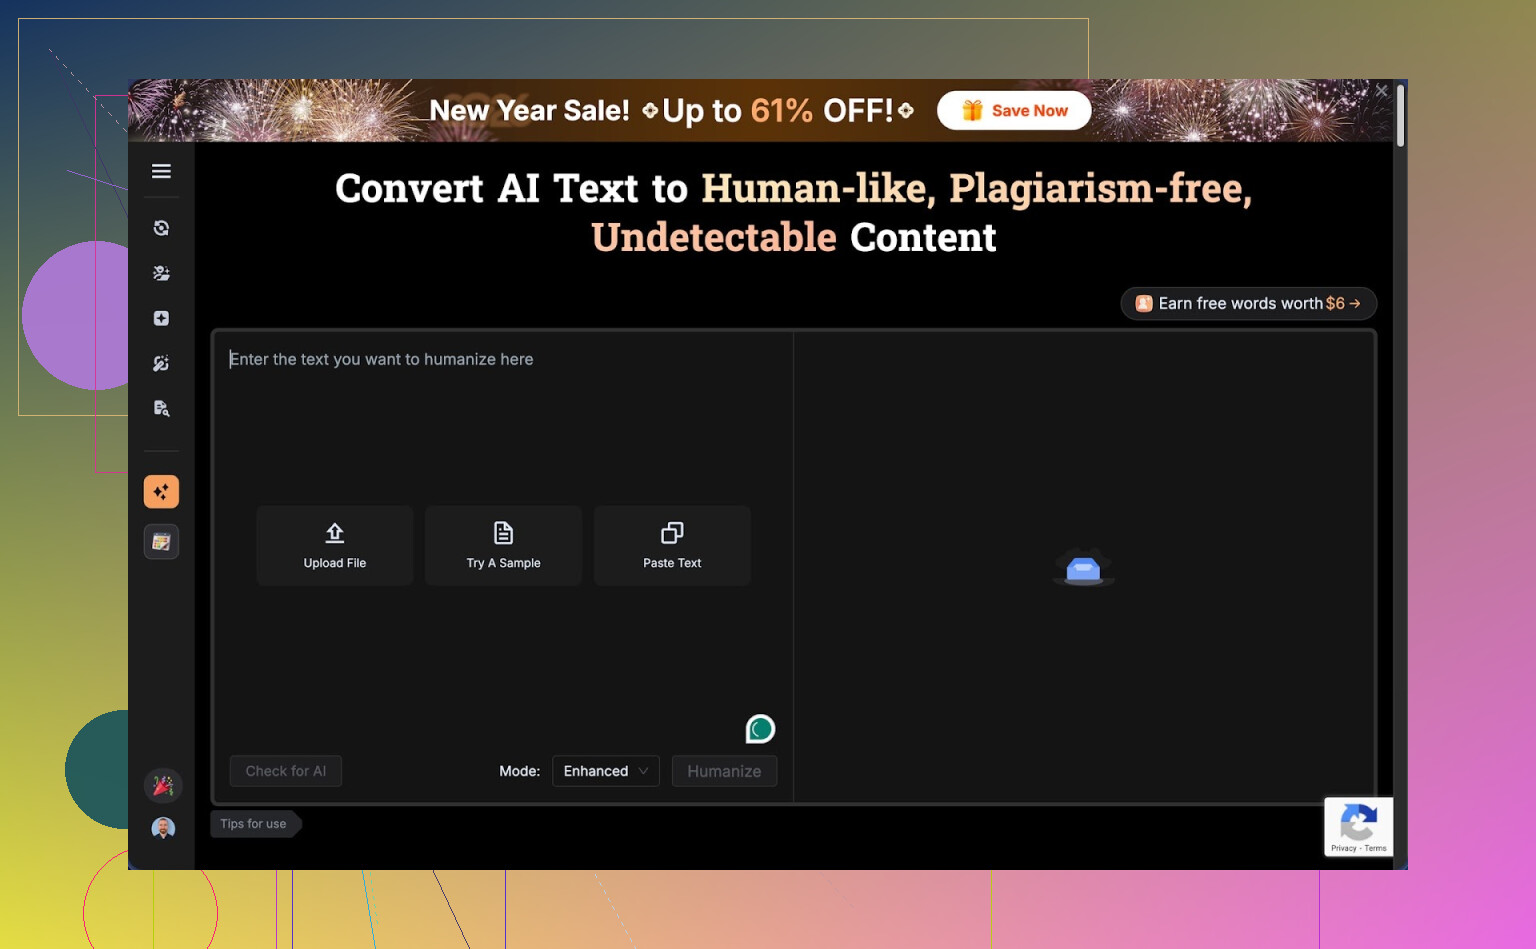Click the circular refresh icon in sidebar
1536x949 pixels.
161,228
